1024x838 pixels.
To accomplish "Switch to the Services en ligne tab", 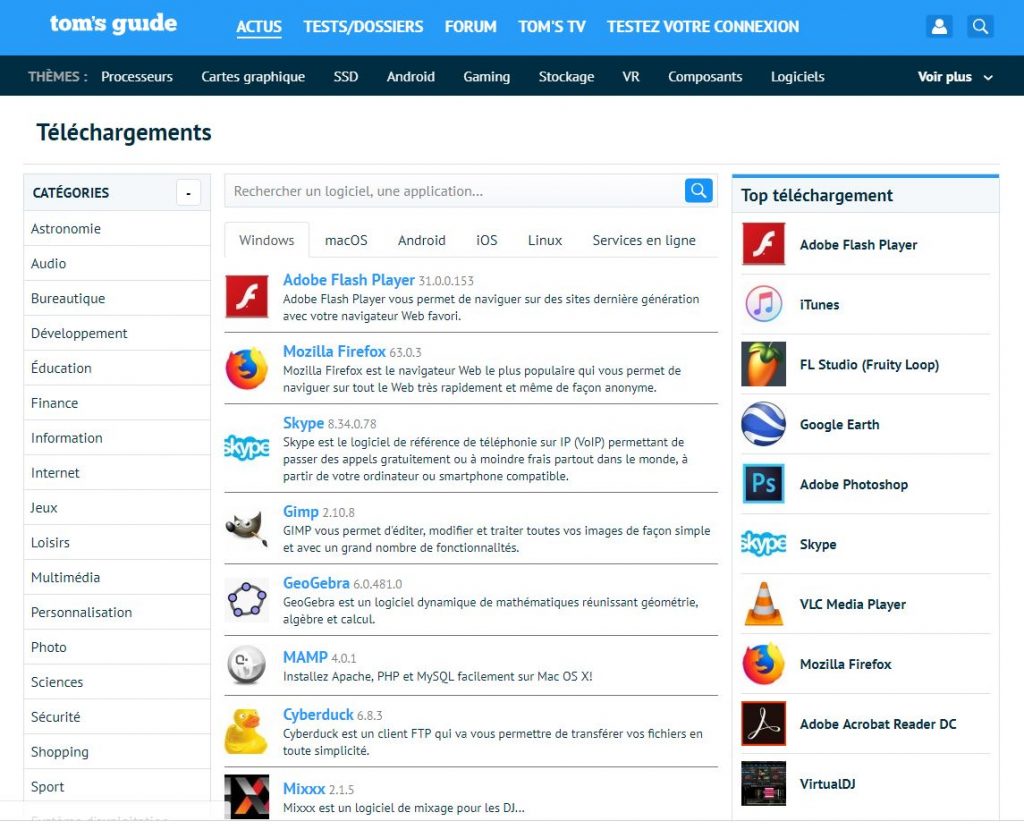I will point(644,240).
